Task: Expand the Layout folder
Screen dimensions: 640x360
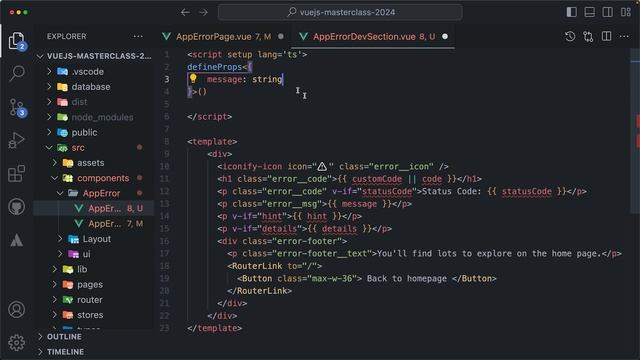Action: click(x=94, y=239)
